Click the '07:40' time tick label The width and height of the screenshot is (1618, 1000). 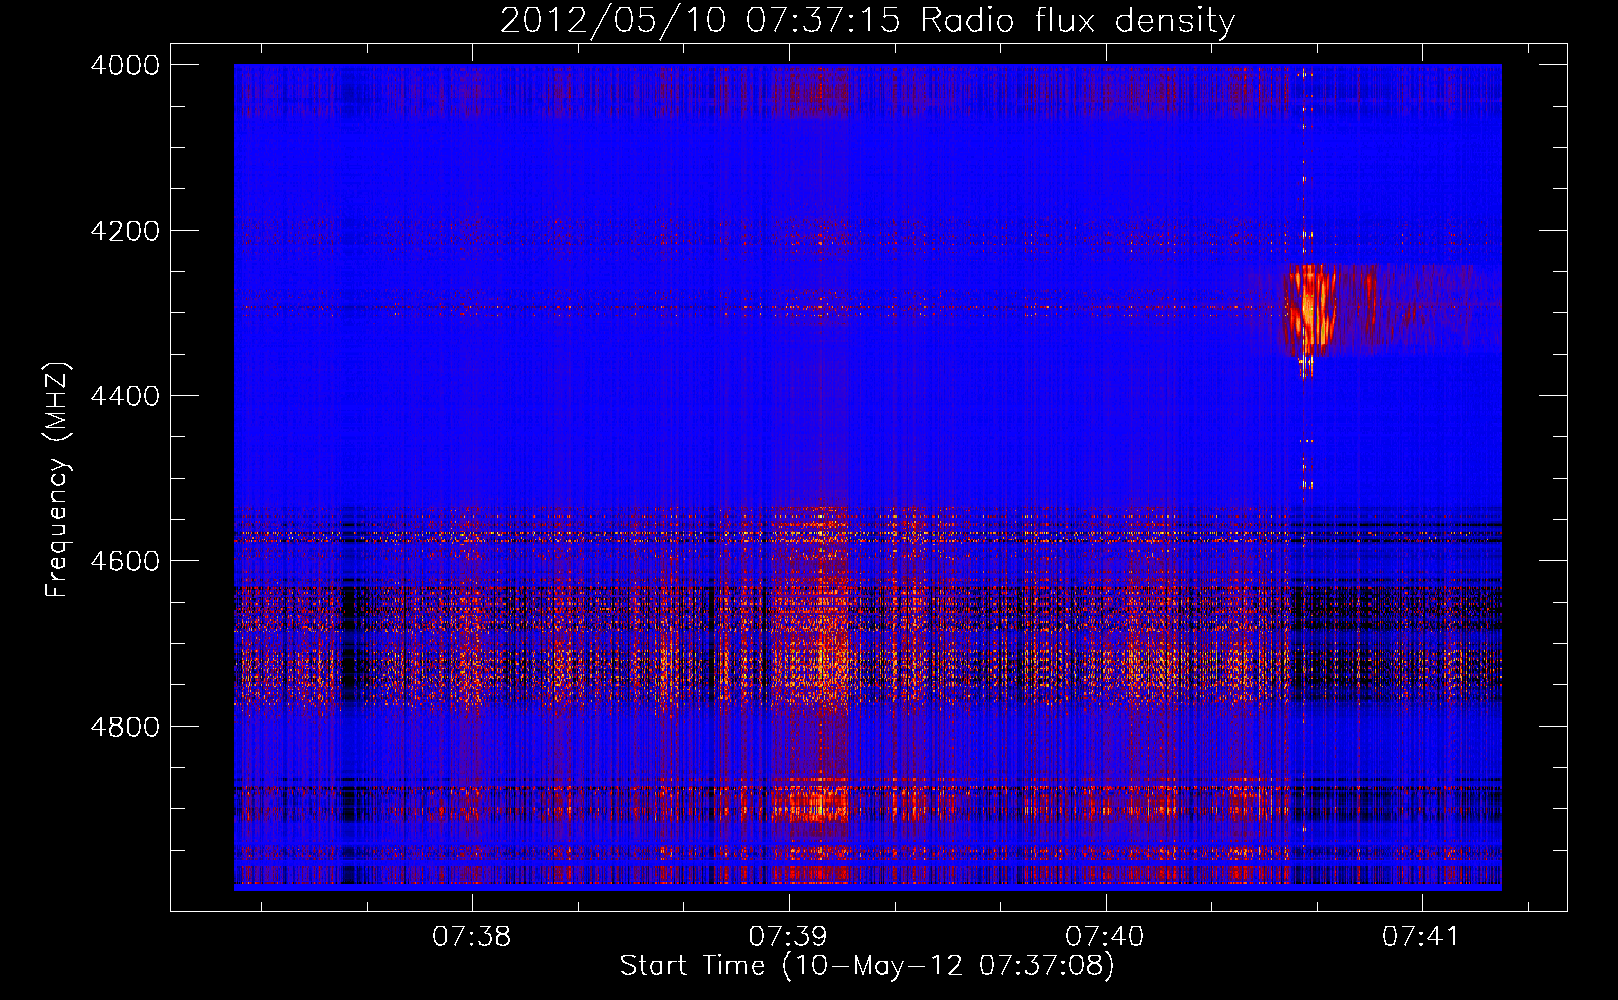(1105, 937)
